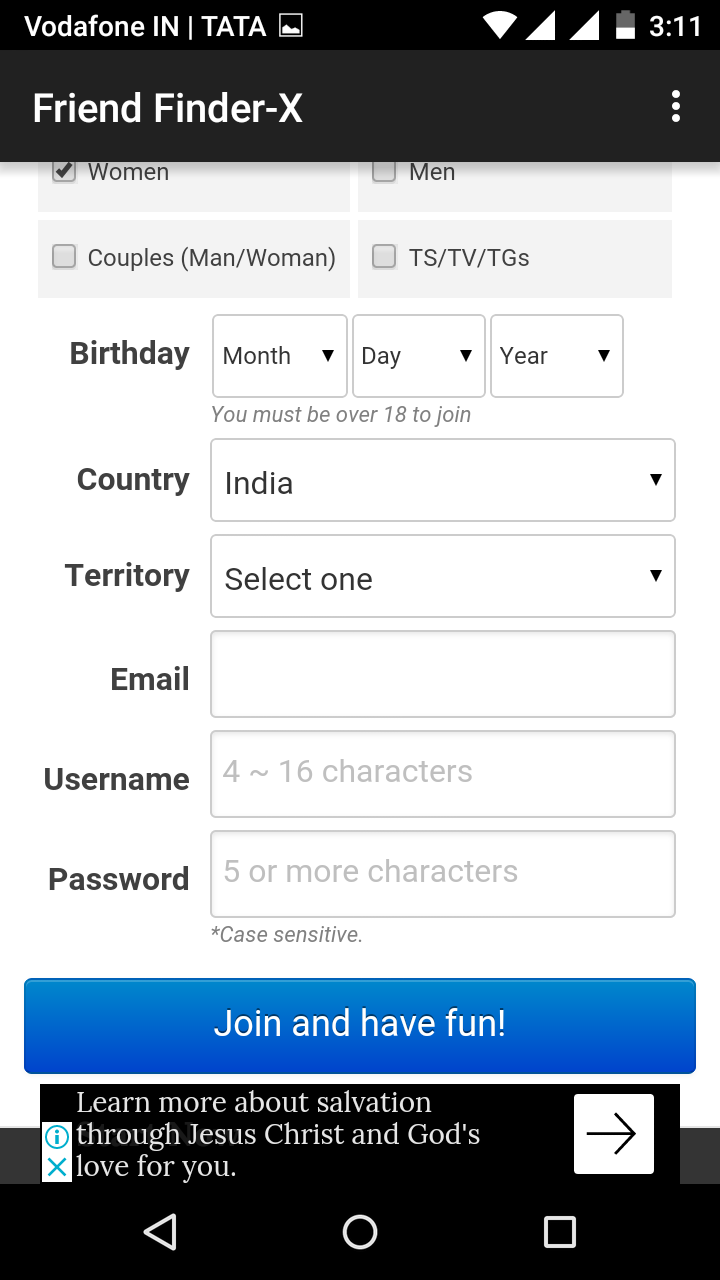The image size is (720, 1280).
Task: Uncheck the Women checkbox
Action: pos(64,172)
